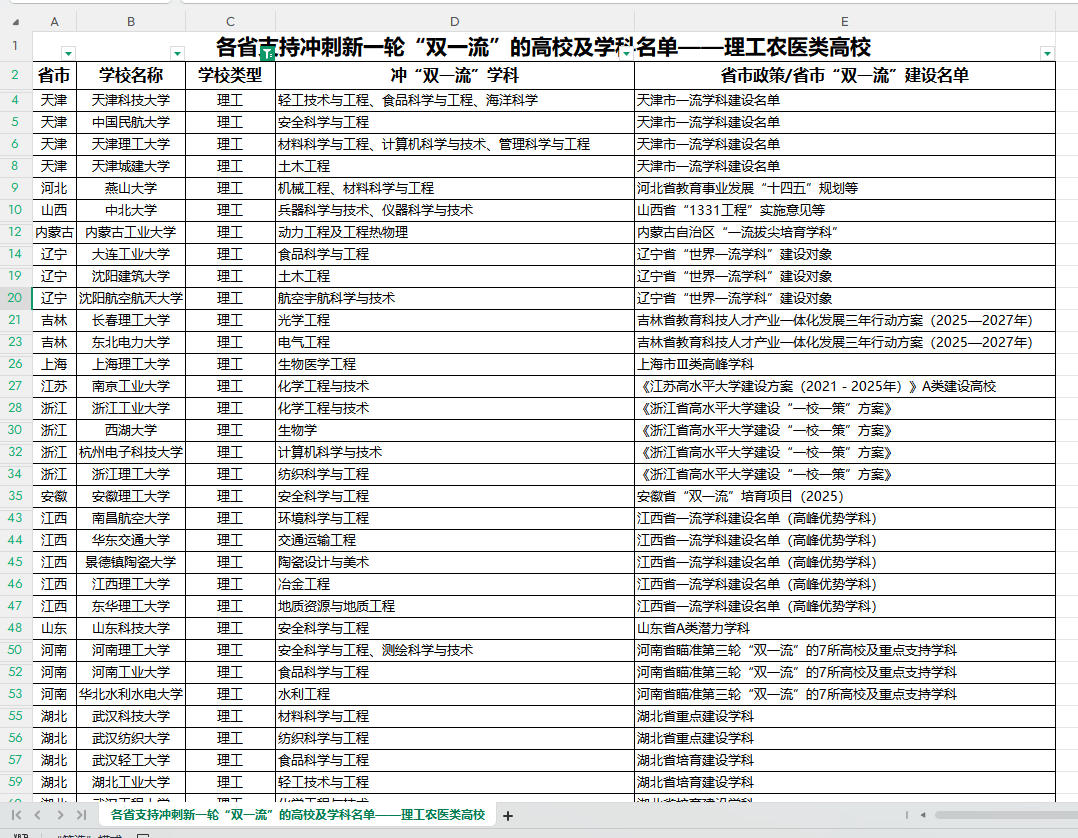Click the right arrow of the horizontal scrollbar
This screenshot has width=1078, height=838.
[x=1070, y=816]
